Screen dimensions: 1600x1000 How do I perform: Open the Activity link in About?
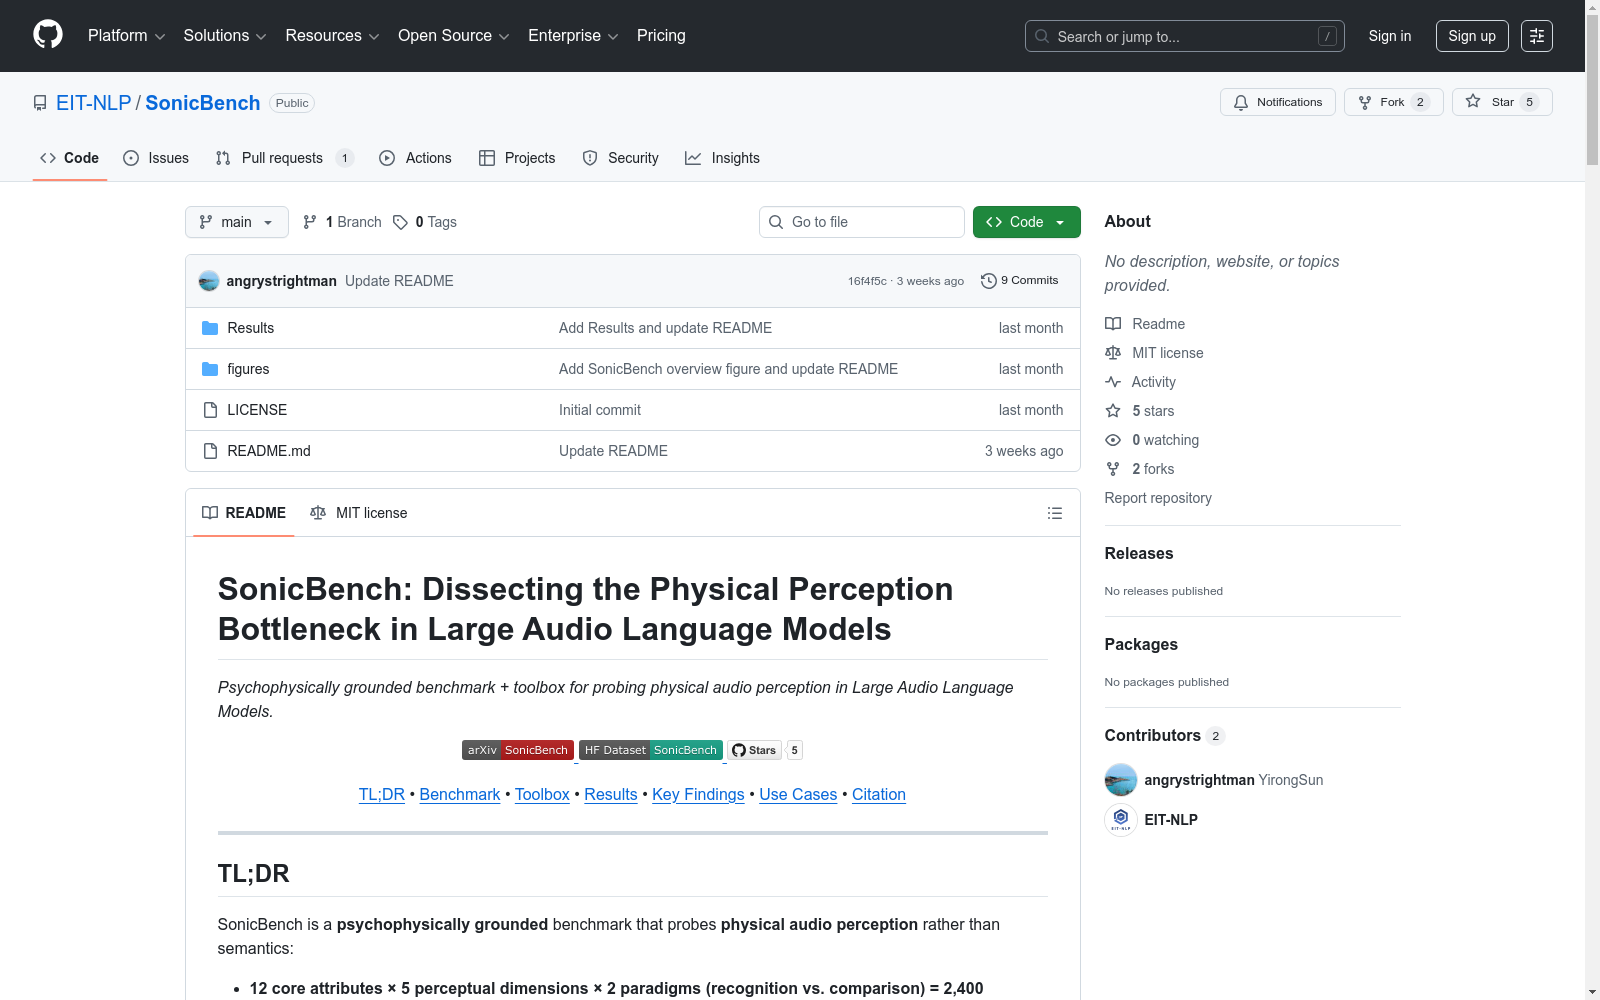tap(1140, 382)
